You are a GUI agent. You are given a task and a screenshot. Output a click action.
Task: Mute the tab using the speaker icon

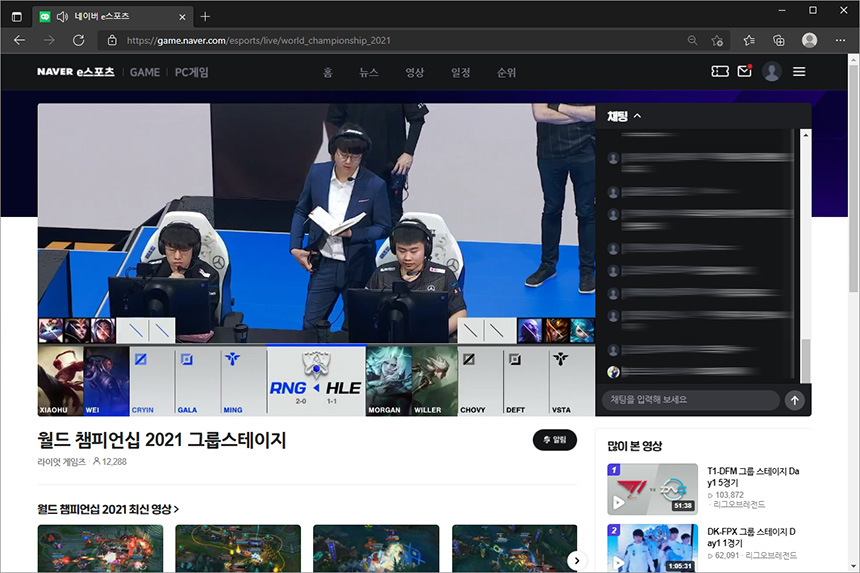pos(63,16)
